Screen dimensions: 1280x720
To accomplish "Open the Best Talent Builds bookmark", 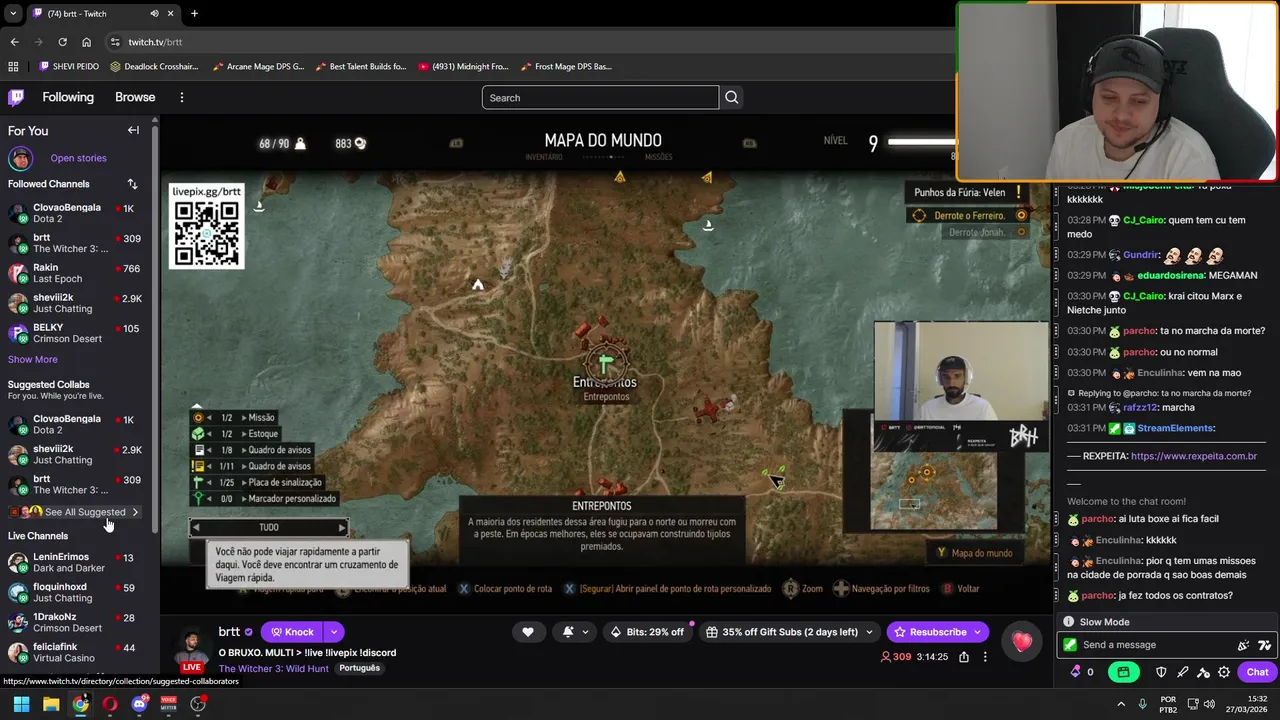I will [x=360, y=67].
